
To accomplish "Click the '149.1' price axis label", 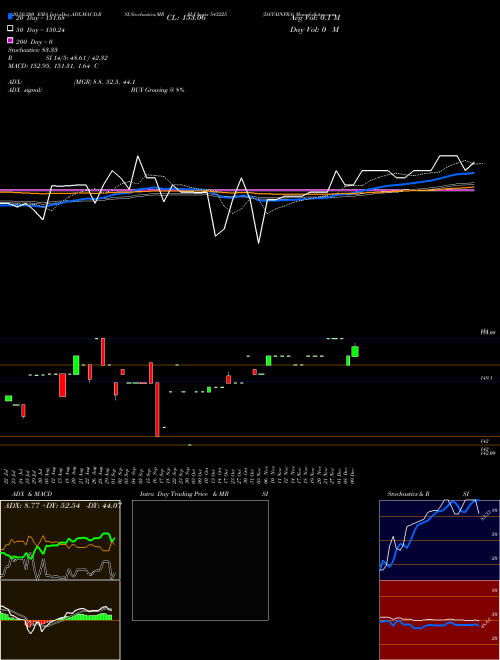I will pyautogui.click(x=486, y=379).
